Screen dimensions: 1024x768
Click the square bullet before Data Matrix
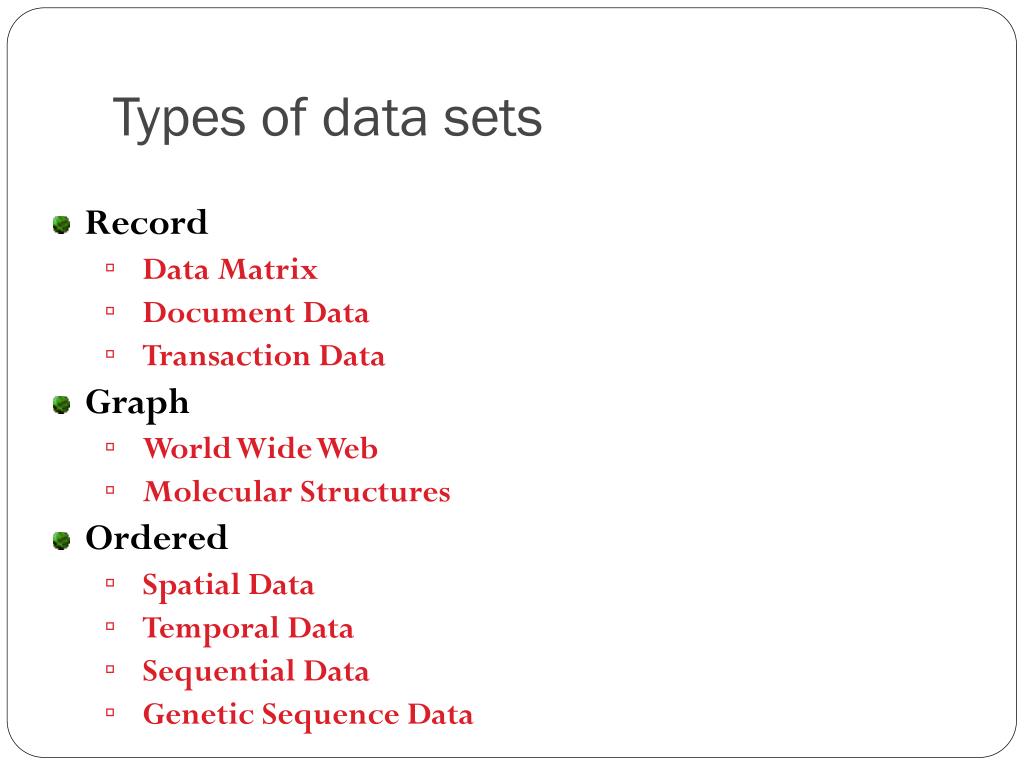110,268
